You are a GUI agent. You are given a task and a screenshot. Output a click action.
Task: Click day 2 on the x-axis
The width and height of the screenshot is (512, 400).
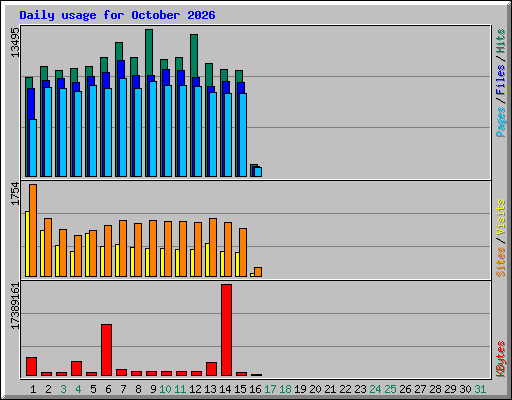[48, 389]
